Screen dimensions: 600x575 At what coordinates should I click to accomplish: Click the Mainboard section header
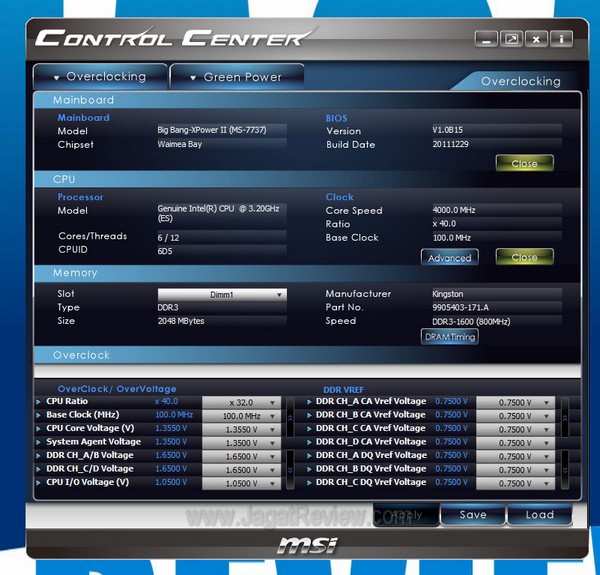pos(307,100)
